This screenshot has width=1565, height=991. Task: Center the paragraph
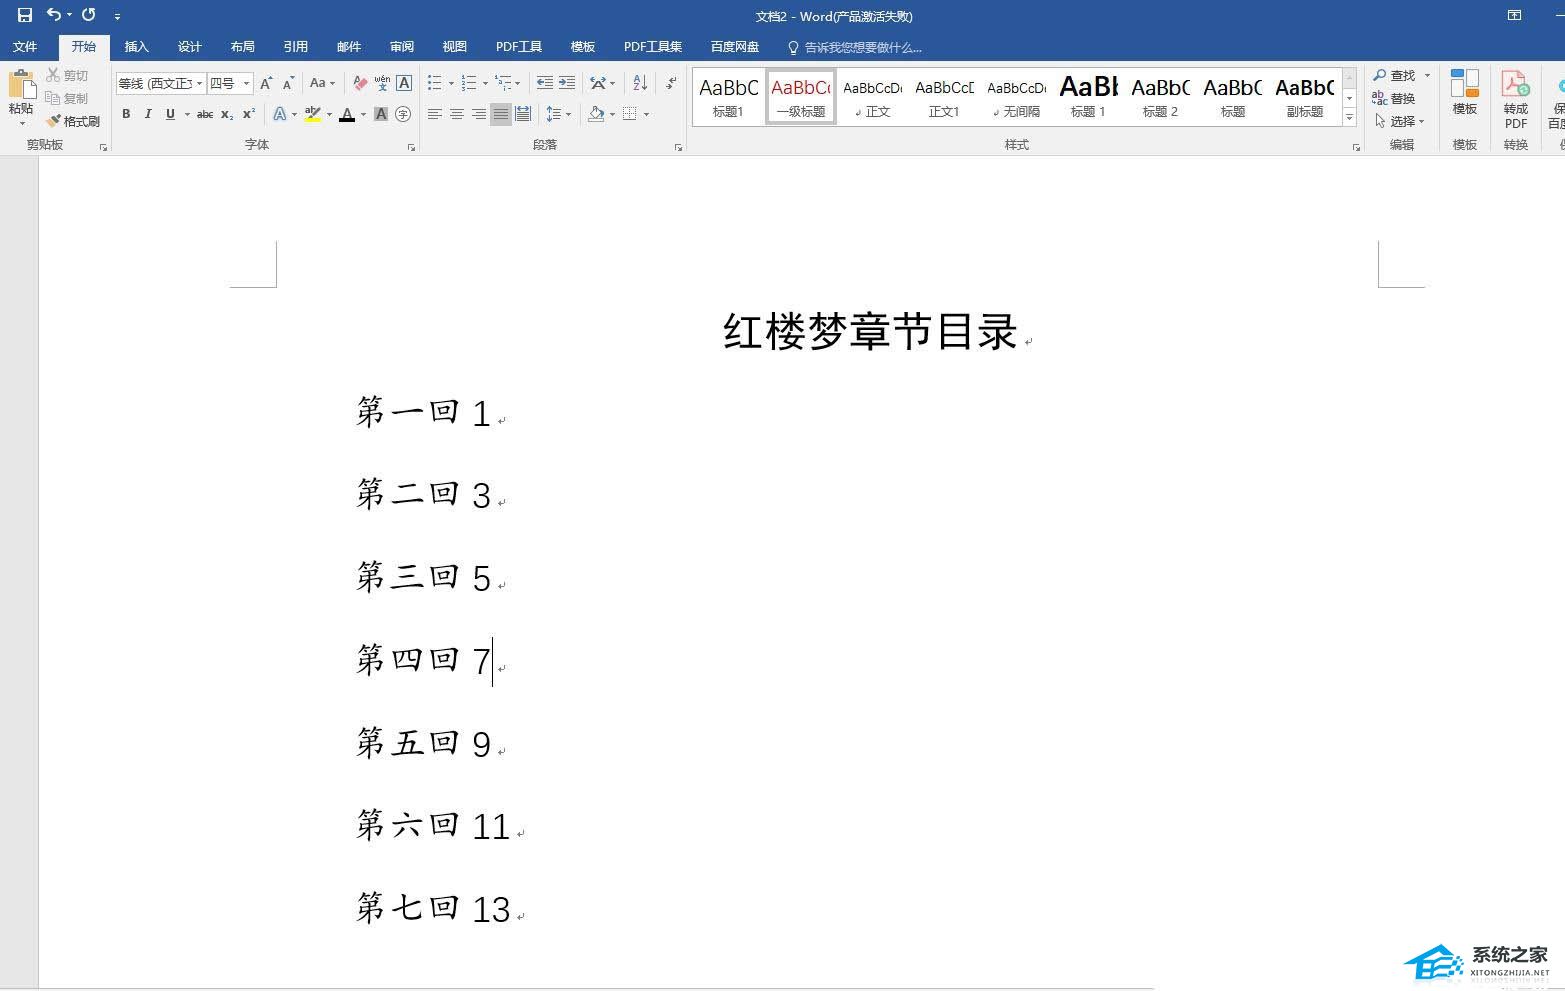457,114
